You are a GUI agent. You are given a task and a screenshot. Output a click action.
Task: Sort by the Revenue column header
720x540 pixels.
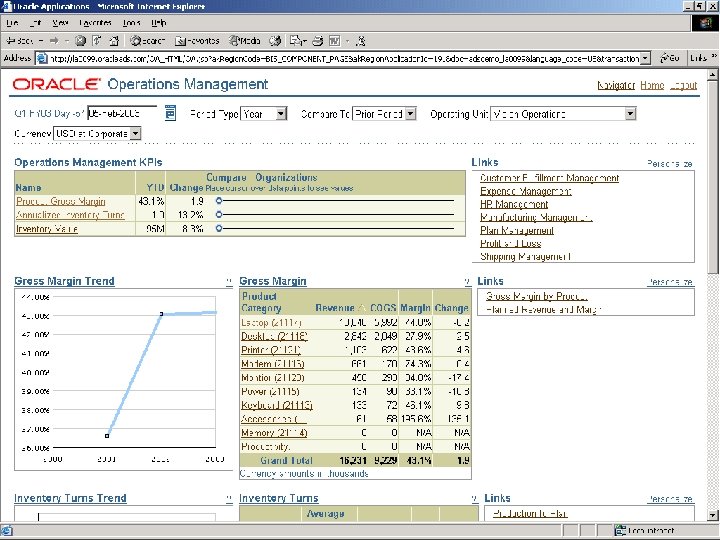pos(335,308)
